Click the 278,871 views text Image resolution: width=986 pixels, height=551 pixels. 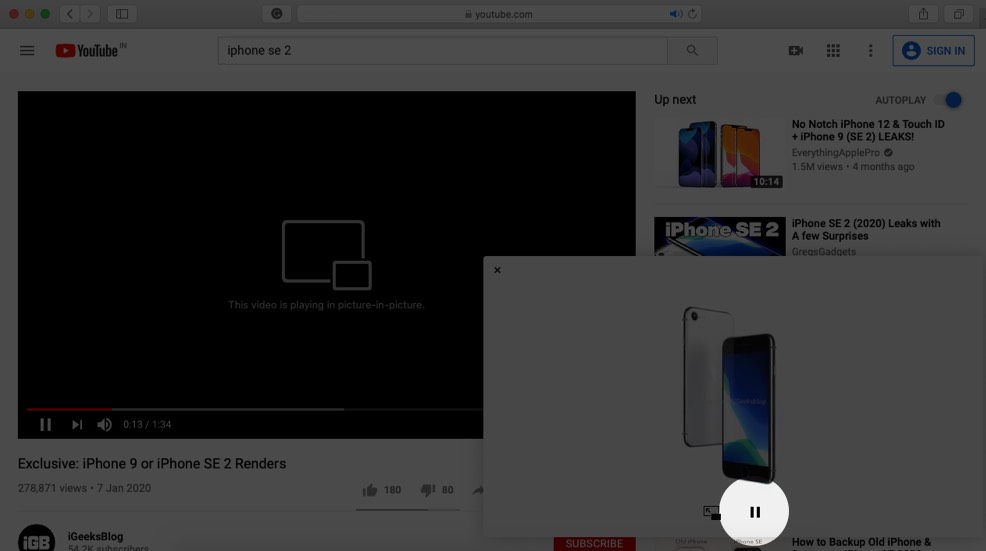(x=52, y=488)
